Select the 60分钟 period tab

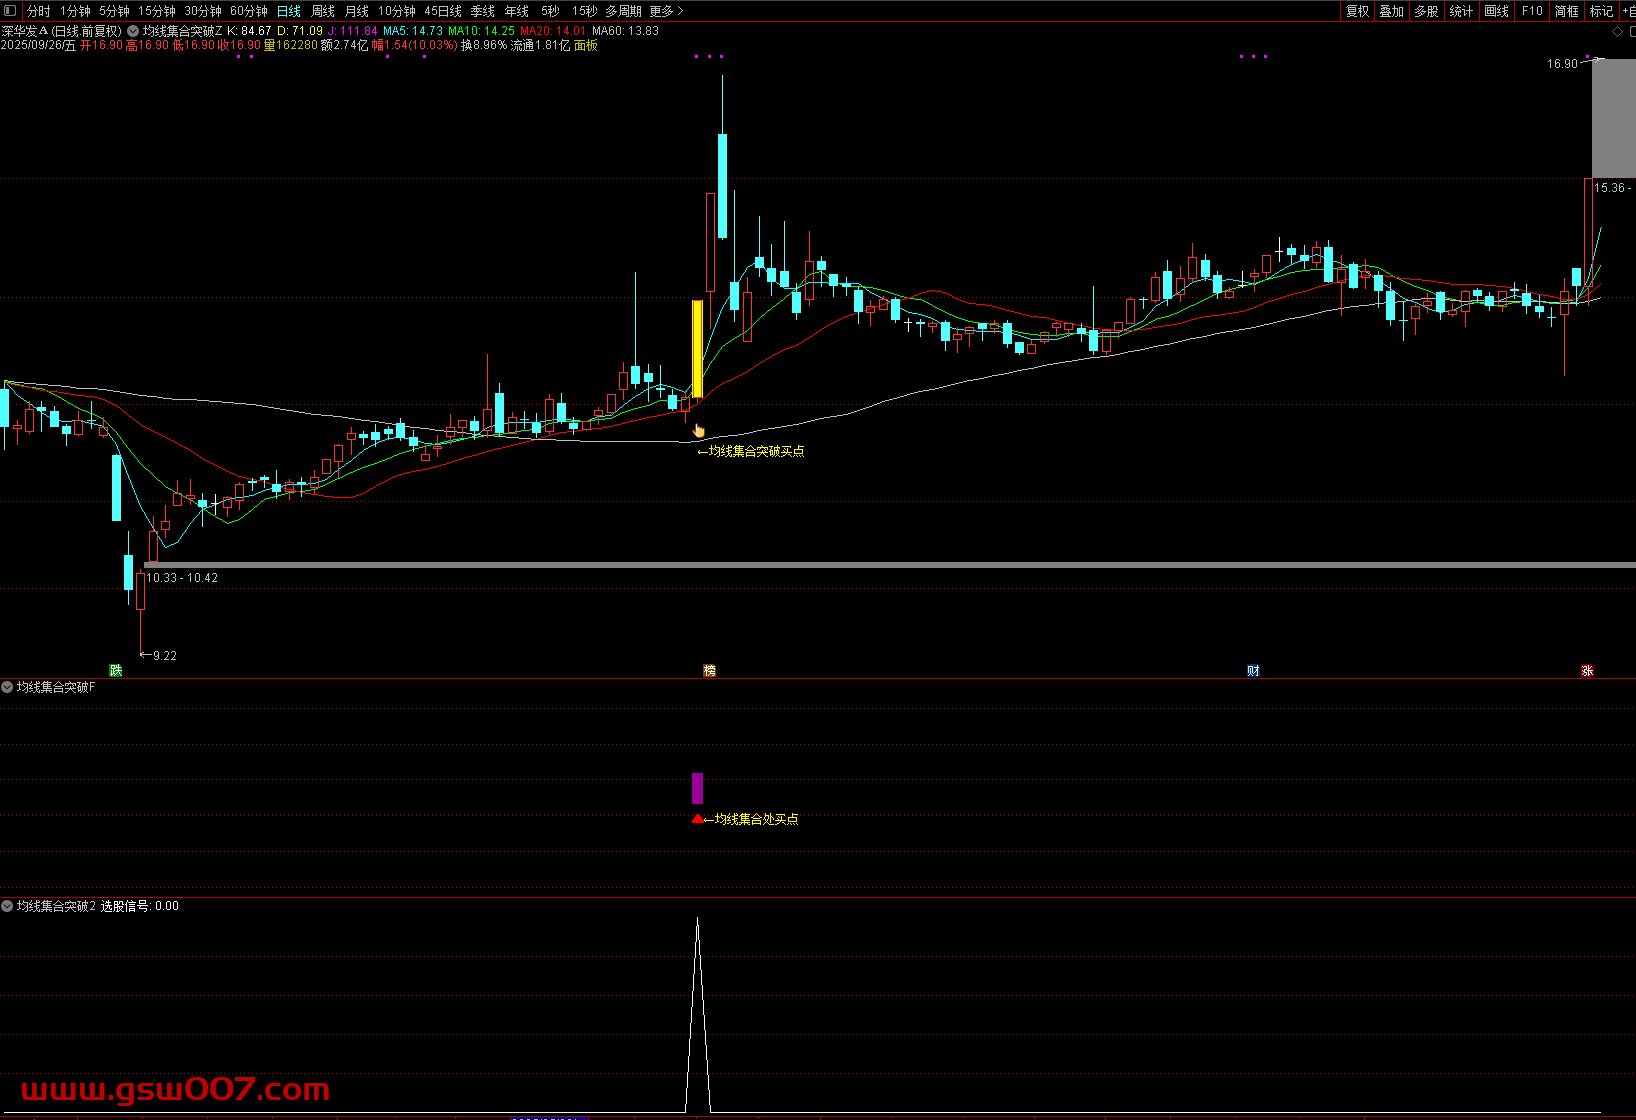point(249,11)
